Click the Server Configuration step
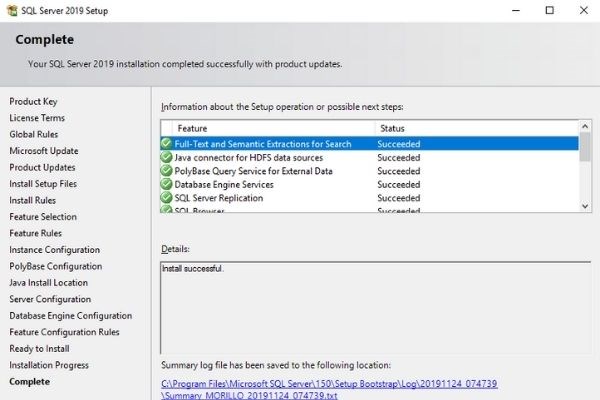This screenshot has height=400, width=600. 50,299
